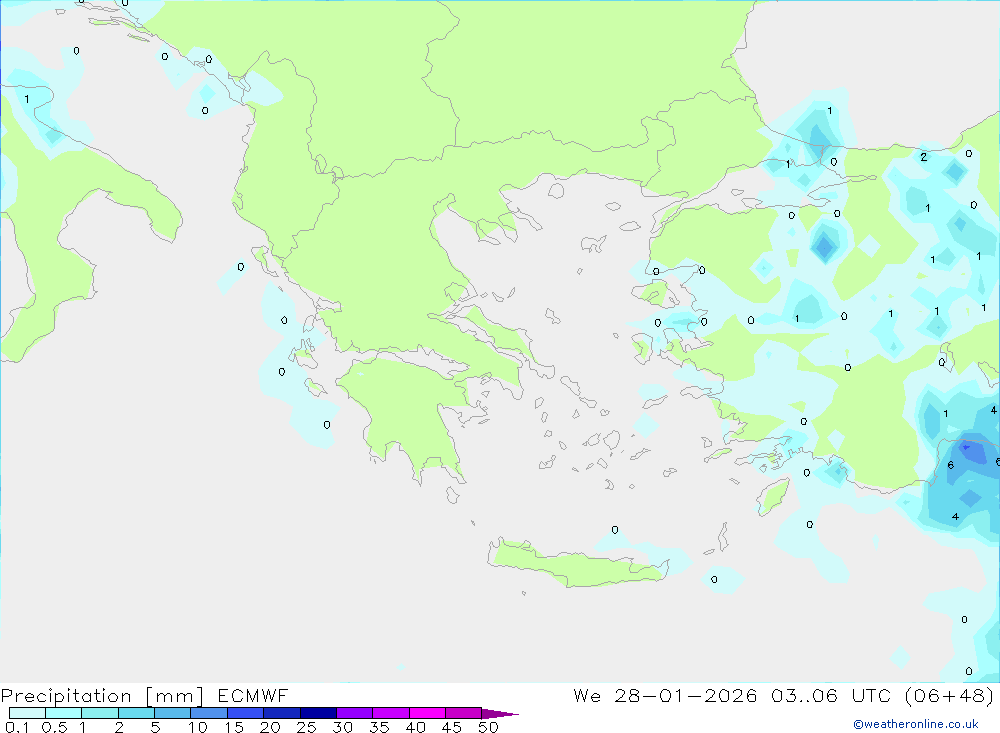The width and height of the screenshot is (1000, 733).
Task: Pick the 5–10 mm blue legend swatch
Action: [x=173, y=713]
